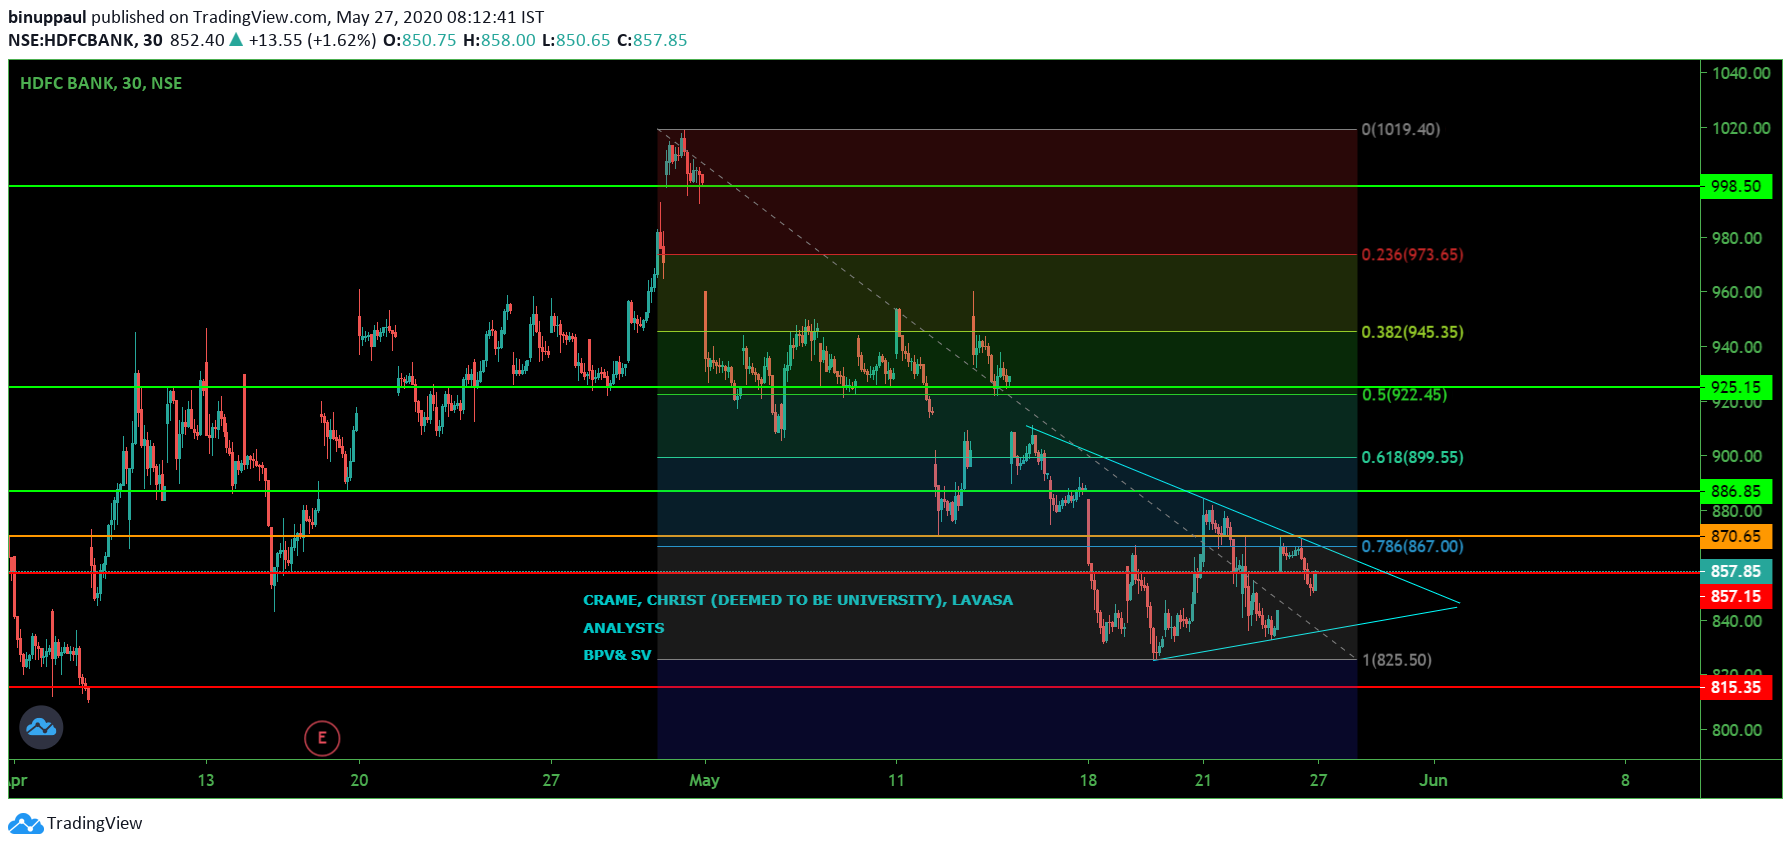
Task: Click the 'Jun' date axis label
Action: [1433, 780]
